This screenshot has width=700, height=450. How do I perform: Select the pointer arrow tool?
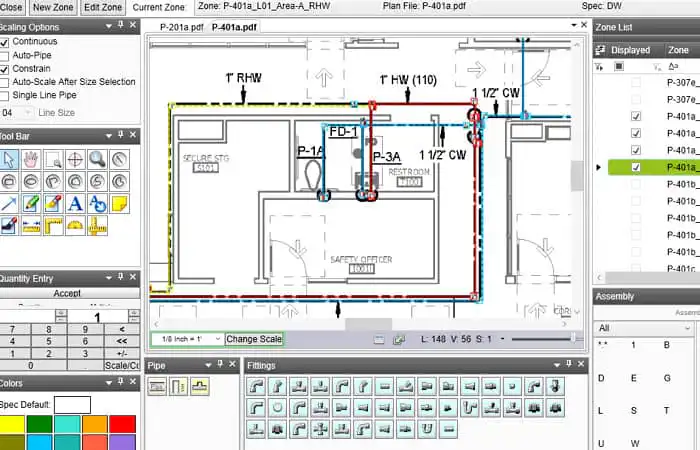coord(9,159)
